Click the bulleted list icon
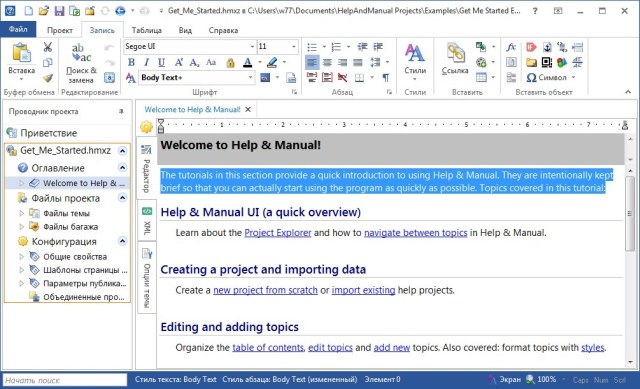Screen dimensions: 640x389 coord(312,47)
